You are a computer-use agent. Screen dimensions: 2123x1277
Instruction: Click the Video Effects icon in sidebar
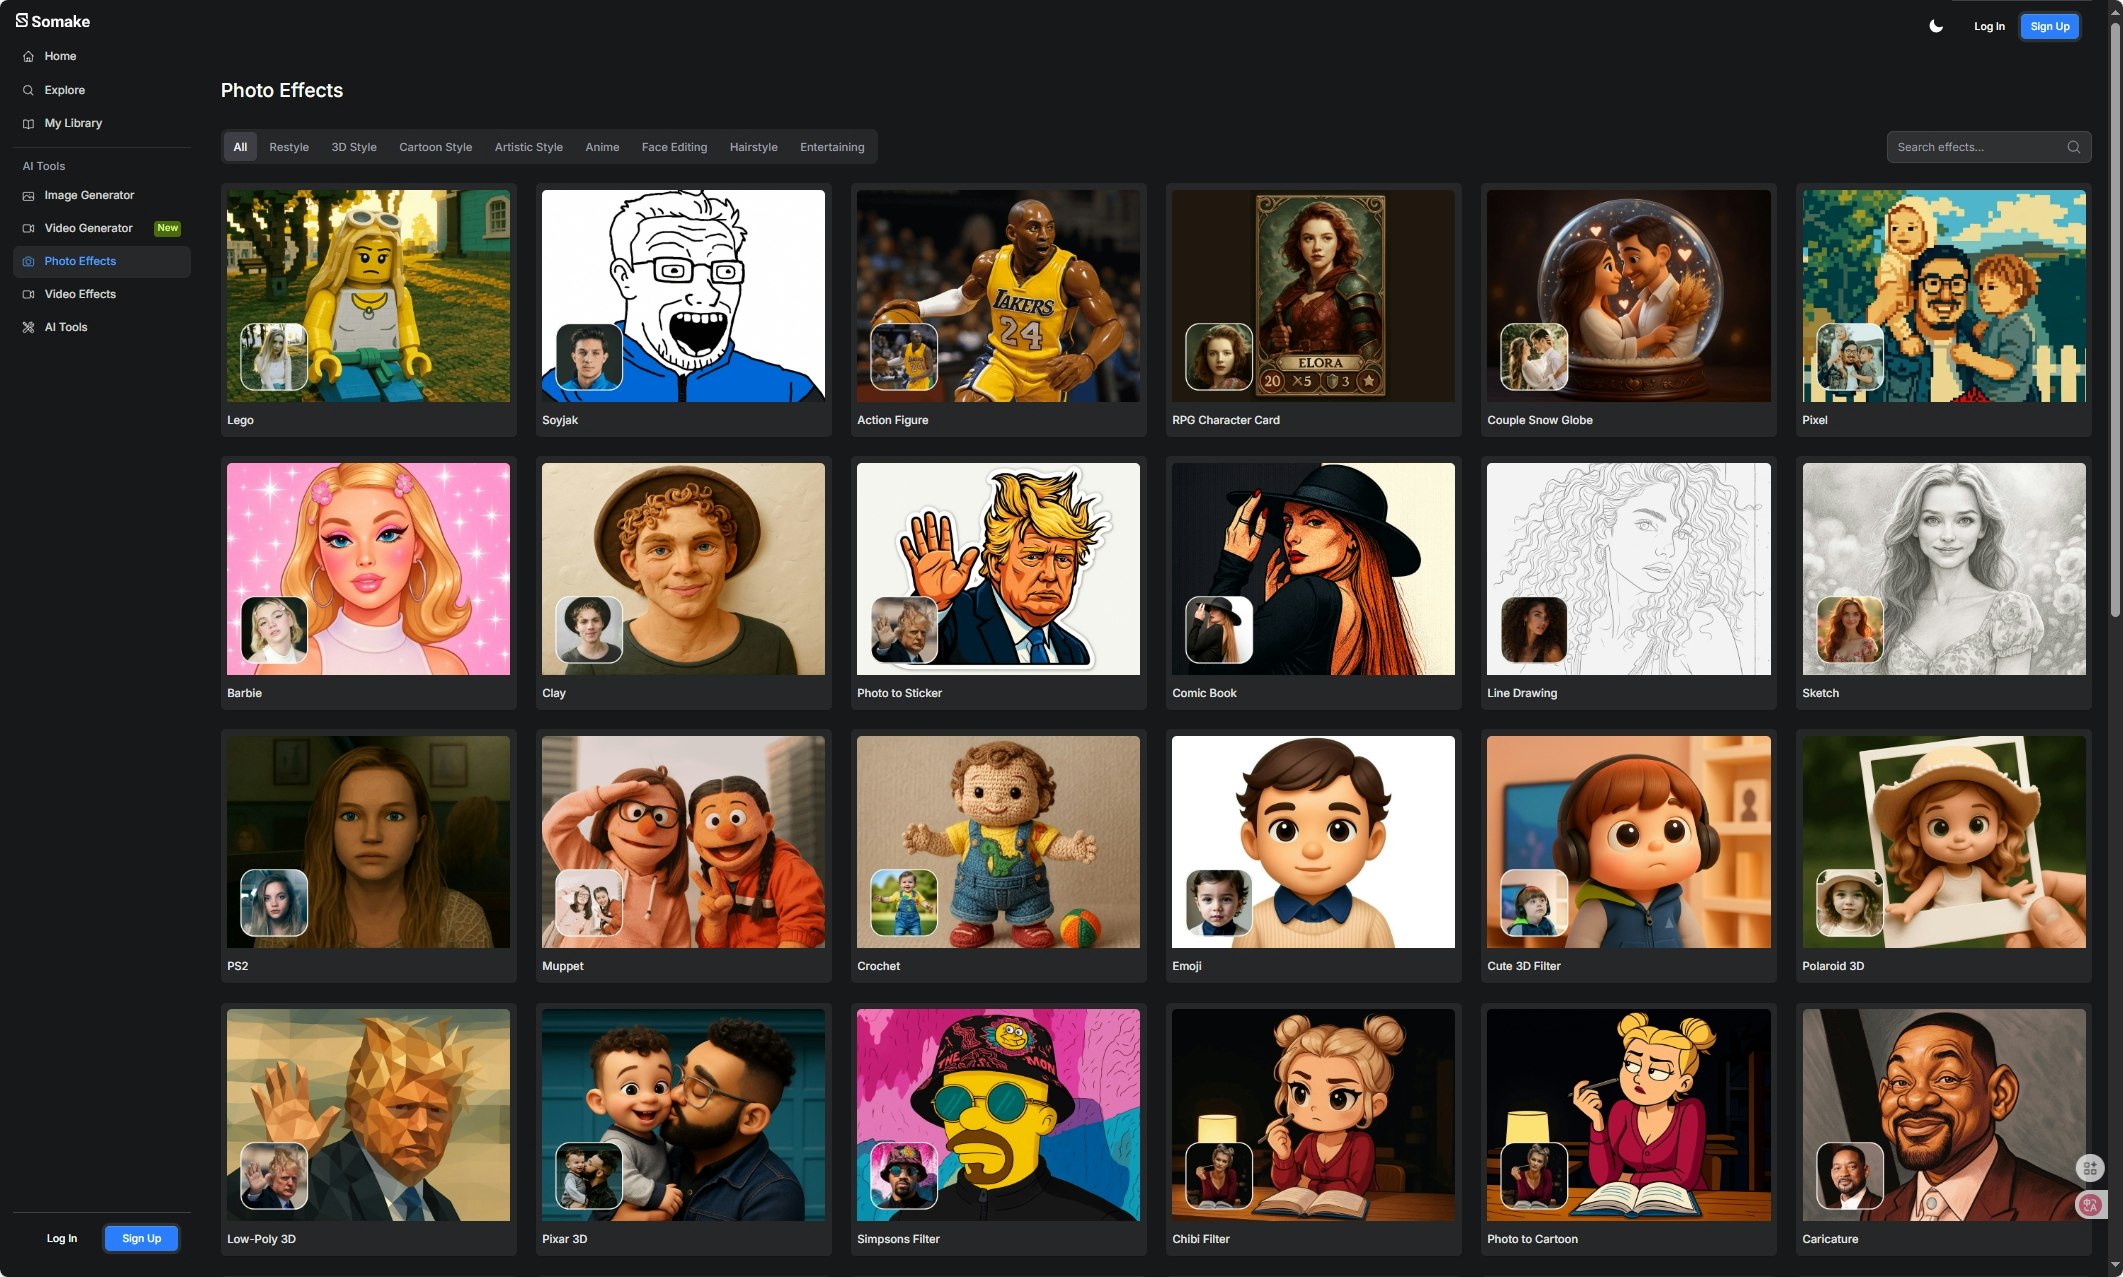(x=28, y=295)
